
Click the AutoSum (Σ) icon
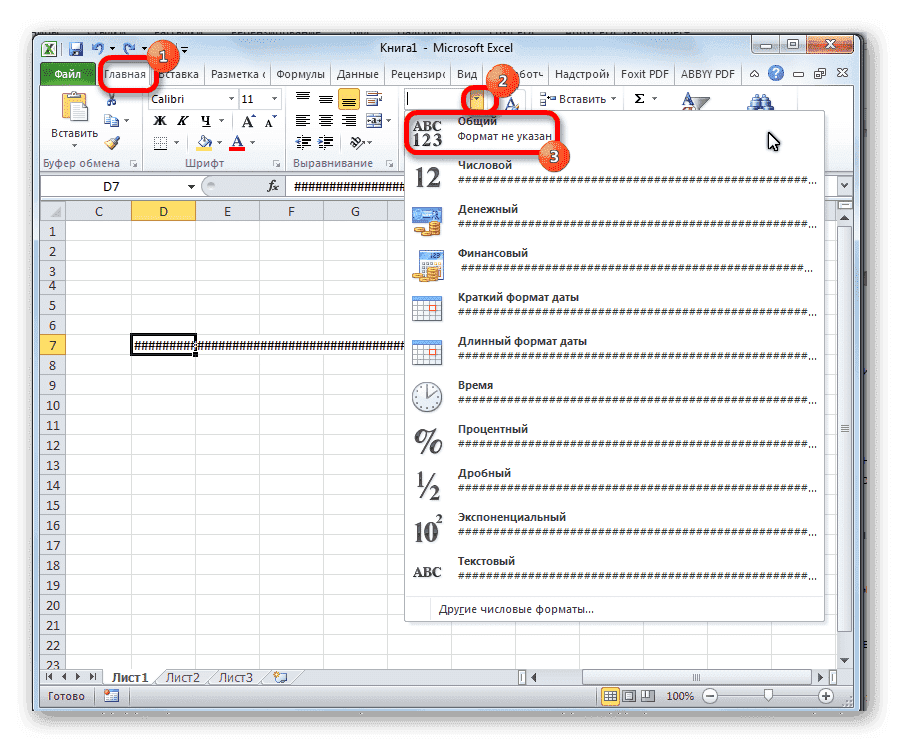[x=639, y=98]
